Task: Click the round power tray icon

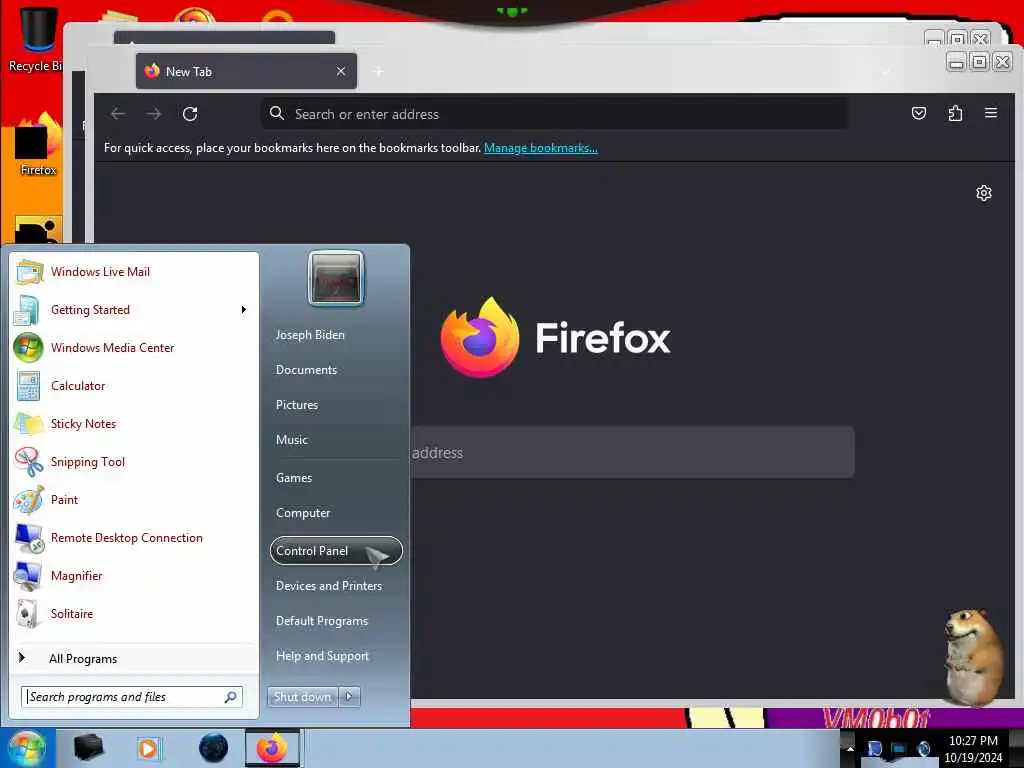Action: tap(923, 748)
